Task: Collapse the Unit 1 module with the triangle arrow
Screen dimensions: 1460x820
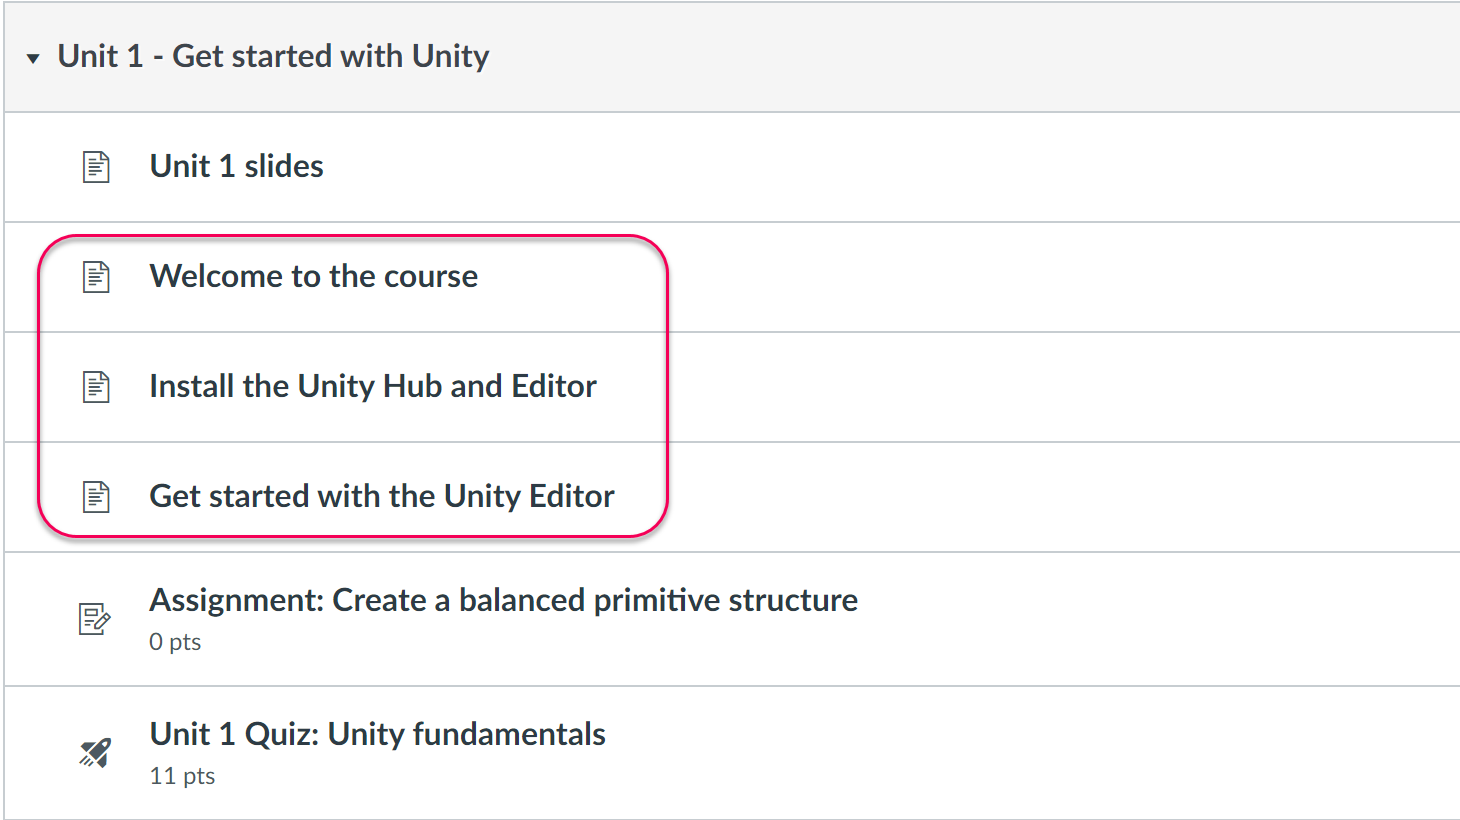Action: [x=33, y=59]
